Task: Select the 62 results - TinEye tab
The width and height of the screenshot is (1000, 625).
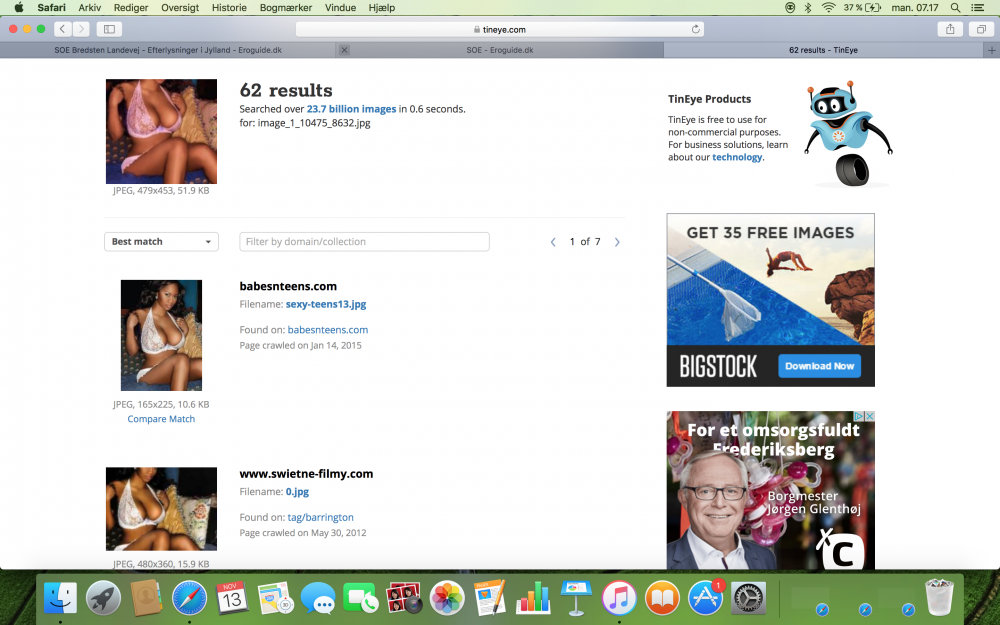Action: click(x=823, y=50)
